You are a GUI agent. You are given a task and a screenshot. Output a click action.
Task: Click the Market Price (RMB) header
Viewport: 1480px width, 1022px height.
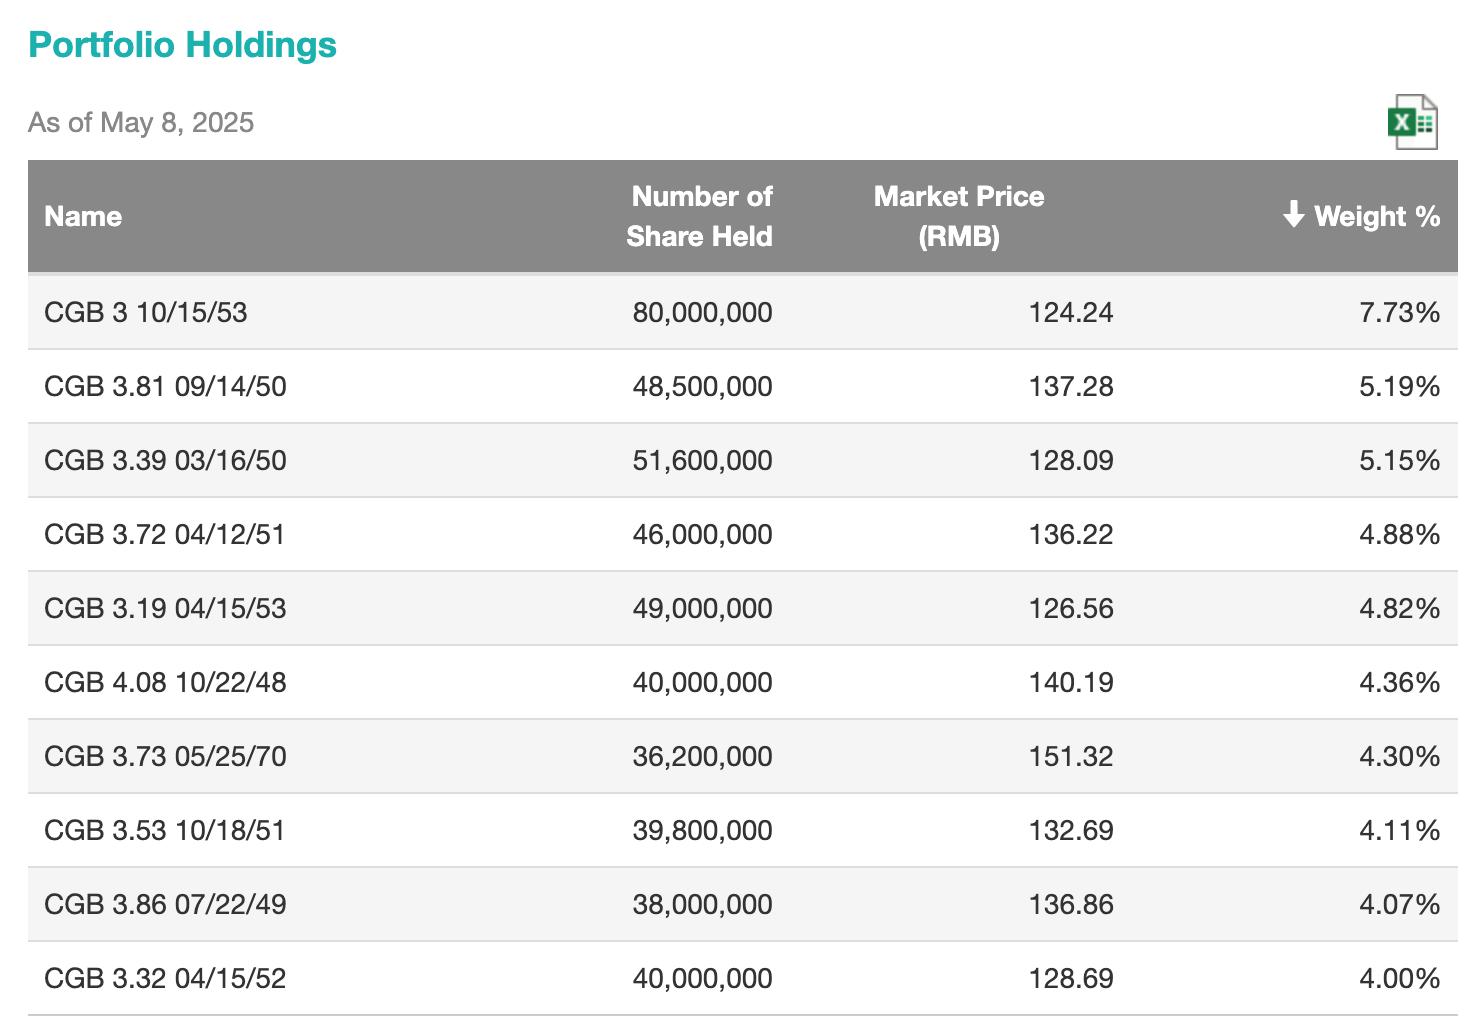coord(958,216)
